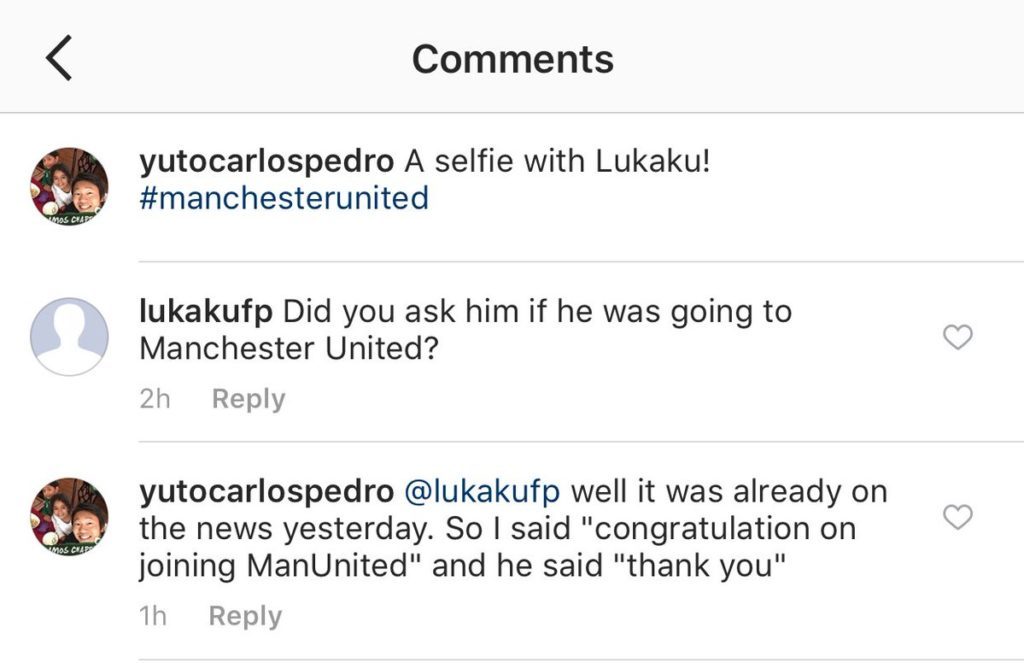
Task: Select the "A selfie with Lukaku!" caption text
Action: pyautogui.click(x=556, y=161)
